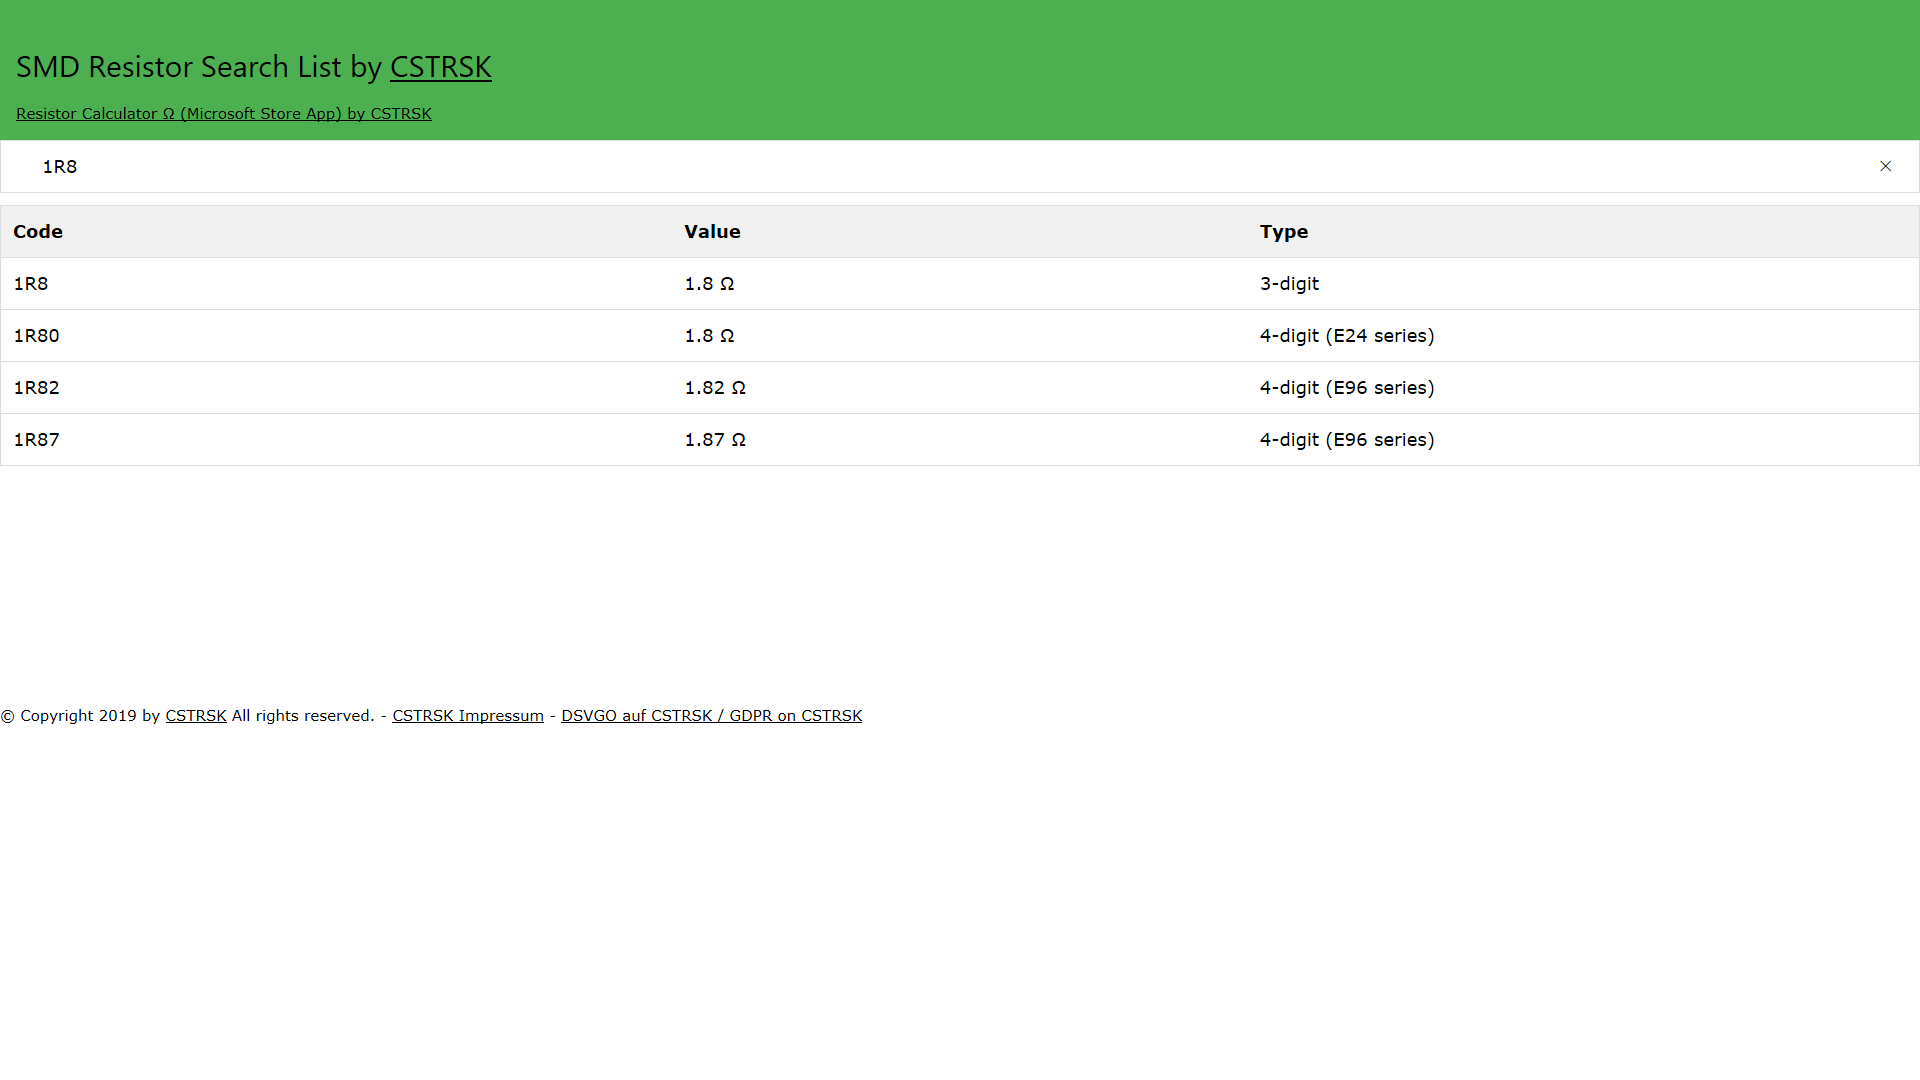Click the Type column header
Viewport: 1920px width, 1080px height.
pyautogui.click(x=1283, y=232)
